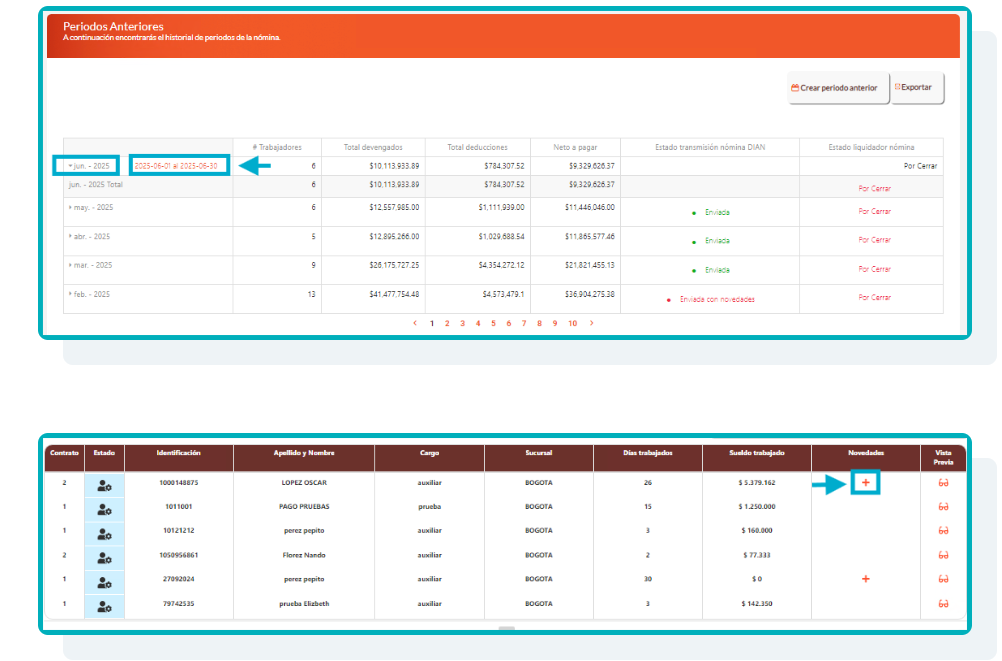Go to previous page with the left arrow
Screen dimensions: 1002x661
click(x=415, y=324)
